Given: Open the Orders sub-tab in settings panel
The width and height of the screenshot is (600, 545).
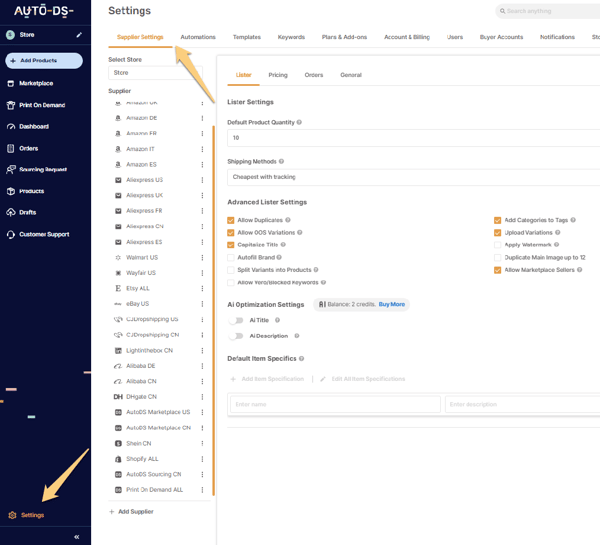Looking at the screenshot, I should click(x=314, y=75).
